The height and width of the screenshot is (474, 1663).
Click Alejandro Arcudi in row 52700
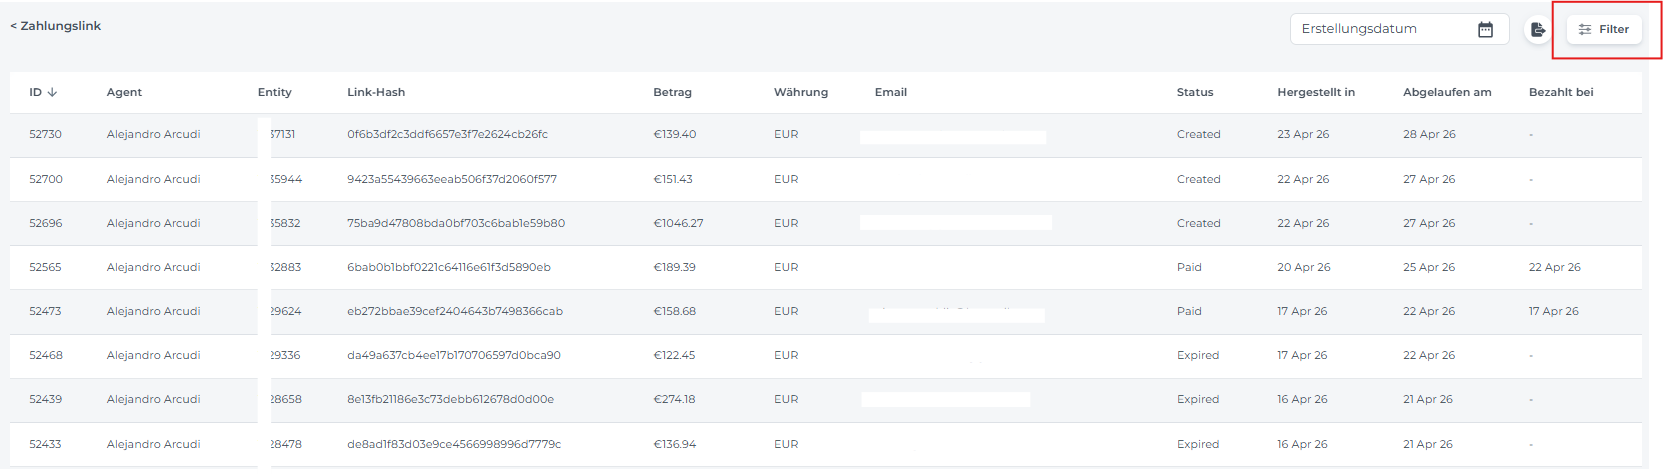(x=153, y=179)
